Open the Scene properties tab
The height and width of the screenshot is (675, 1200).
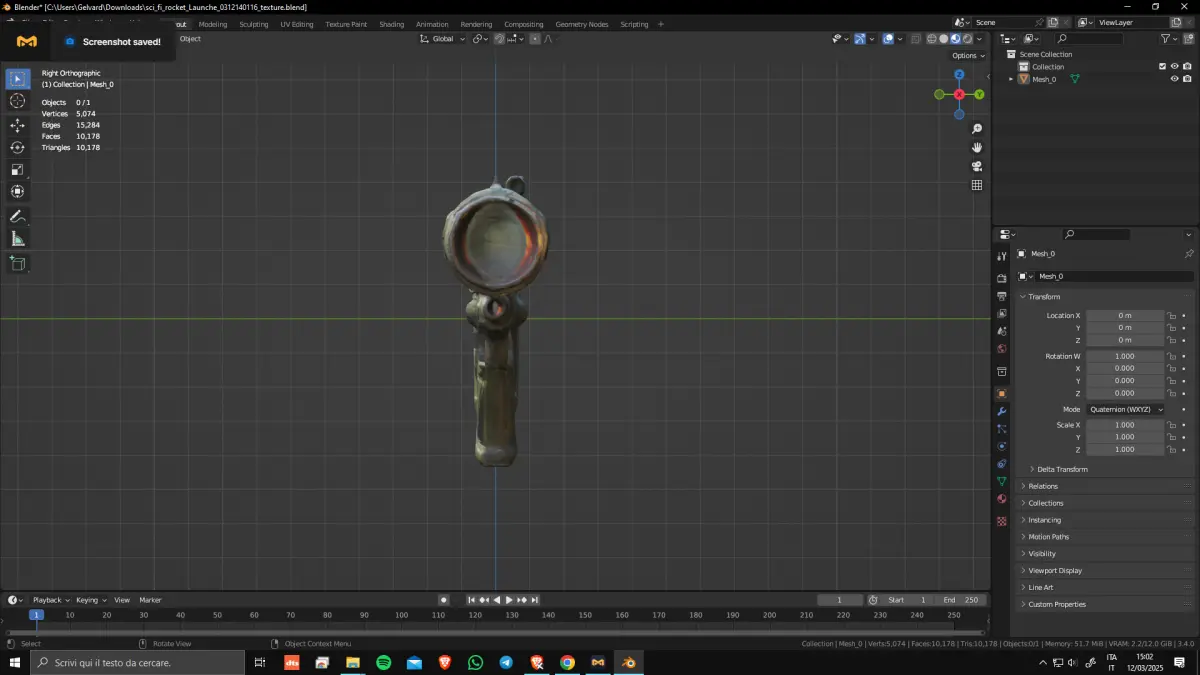(x=1002, y=331)
